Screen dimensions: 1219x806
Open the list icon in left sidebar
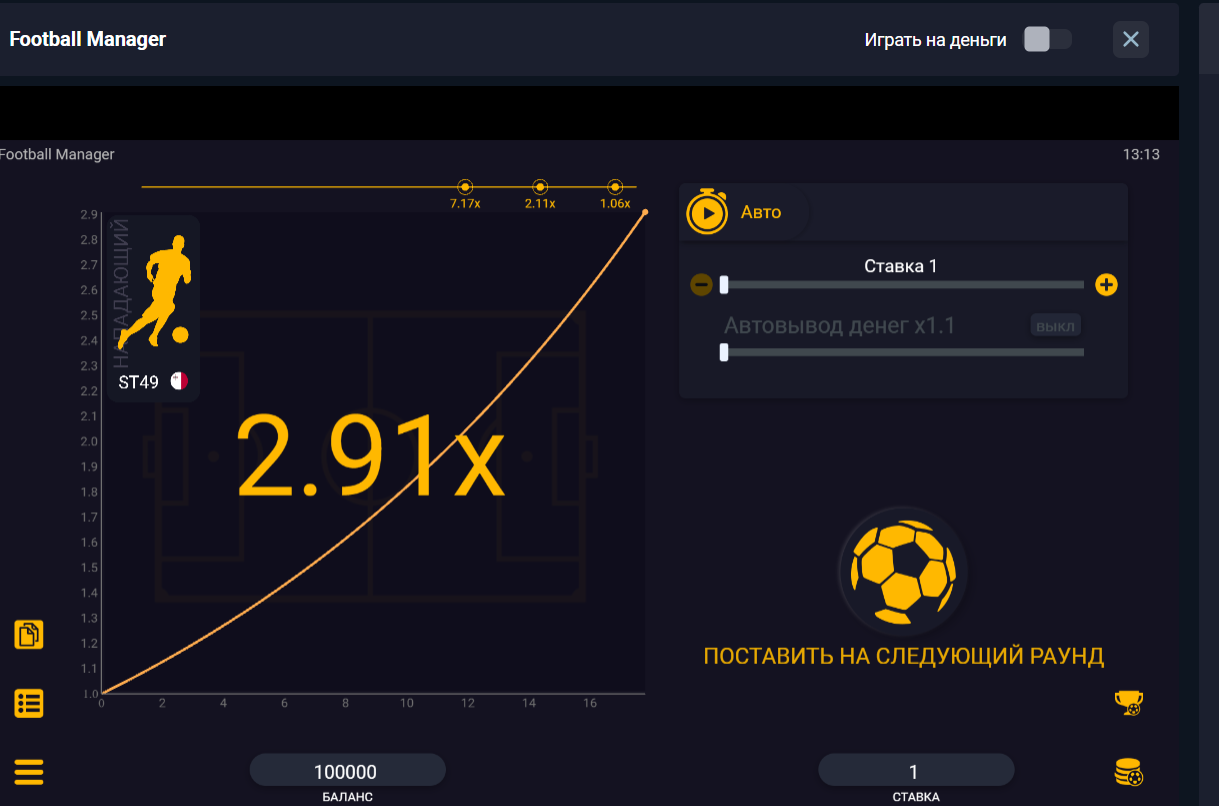click(29, 703)
